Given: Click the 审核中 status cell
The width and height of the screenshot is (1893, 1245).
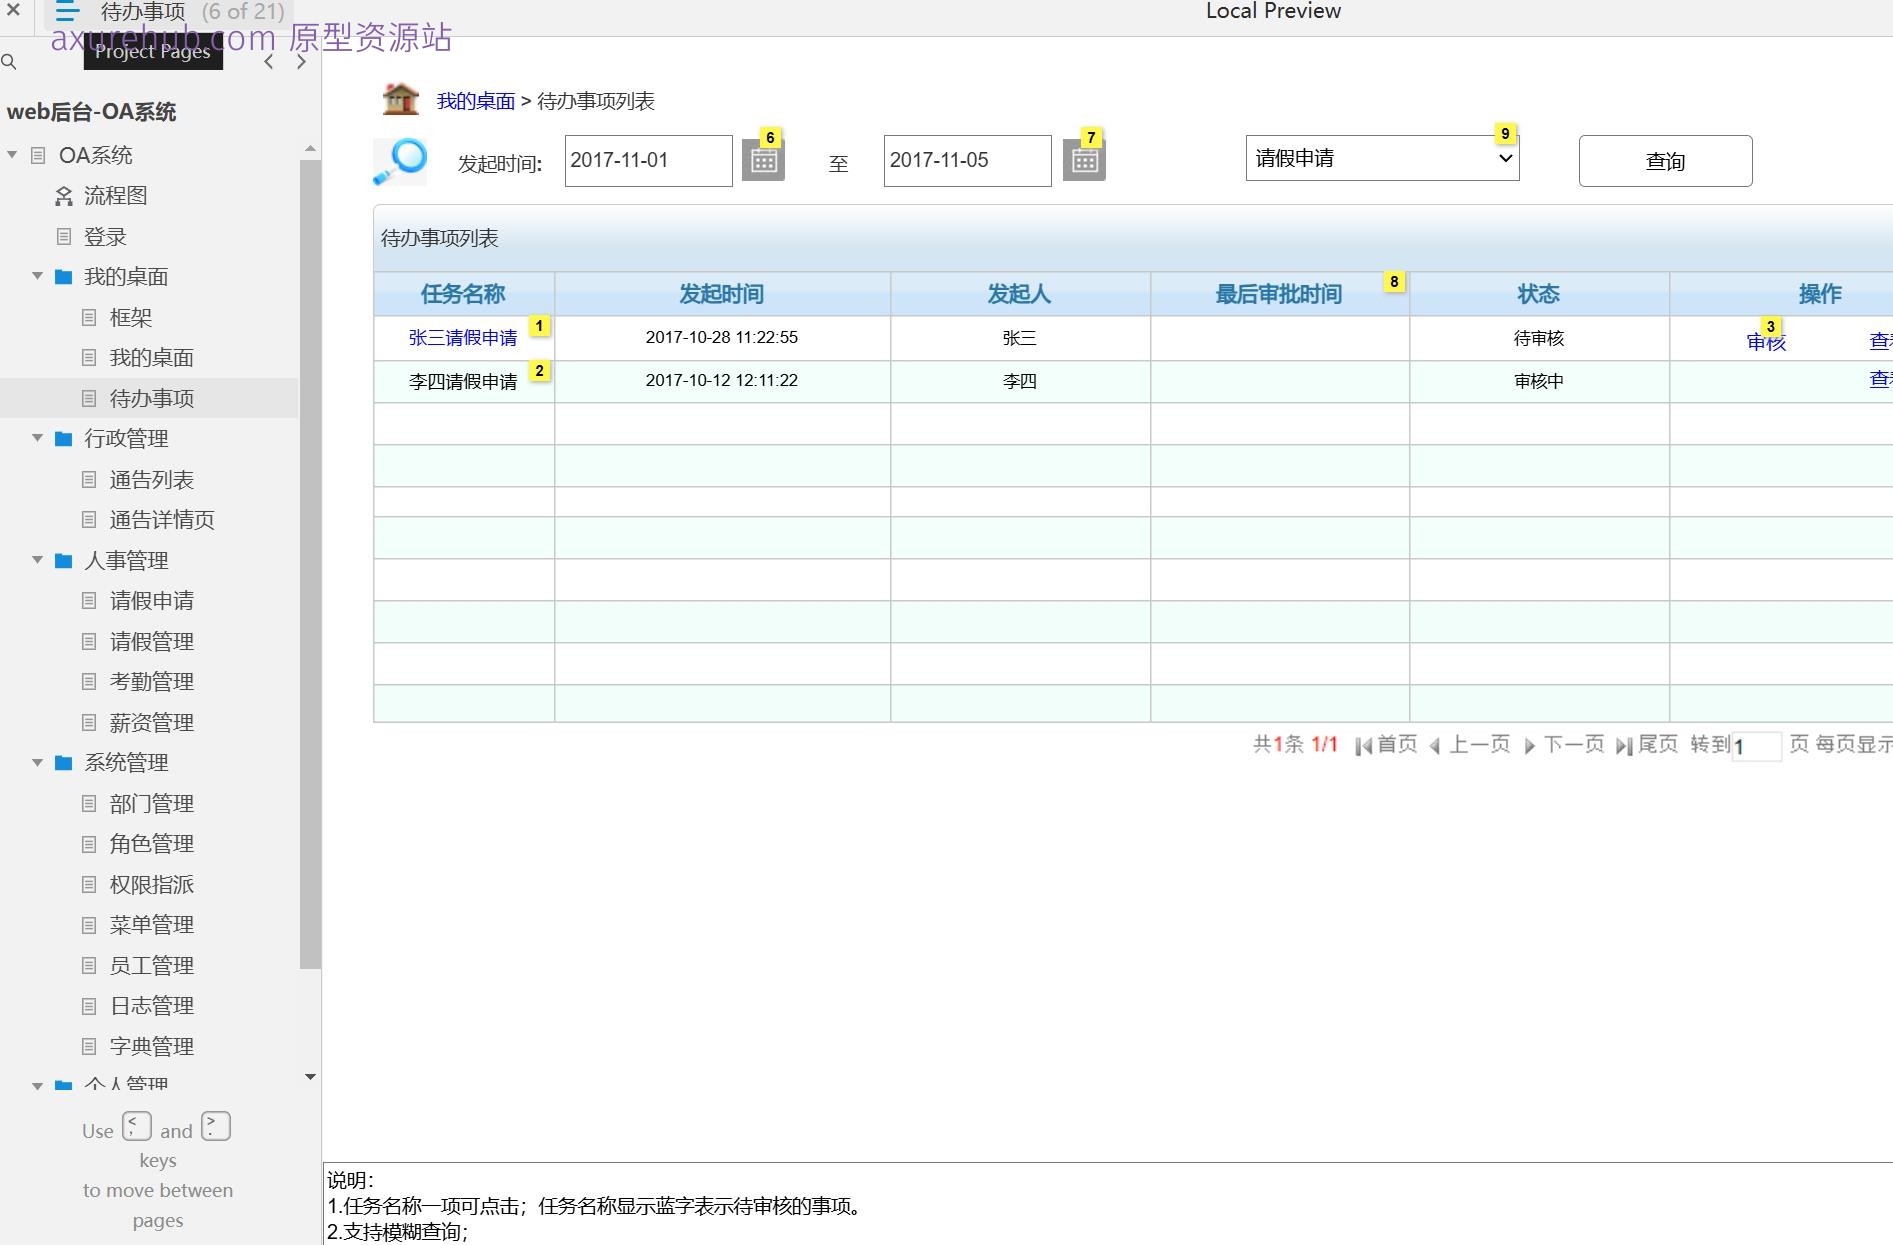Looking at the screenshot, I should (1539, 381).
